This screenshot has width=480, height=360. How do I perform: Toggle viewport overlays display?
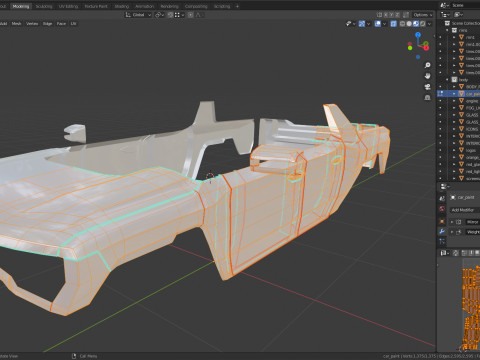(378, 24)
